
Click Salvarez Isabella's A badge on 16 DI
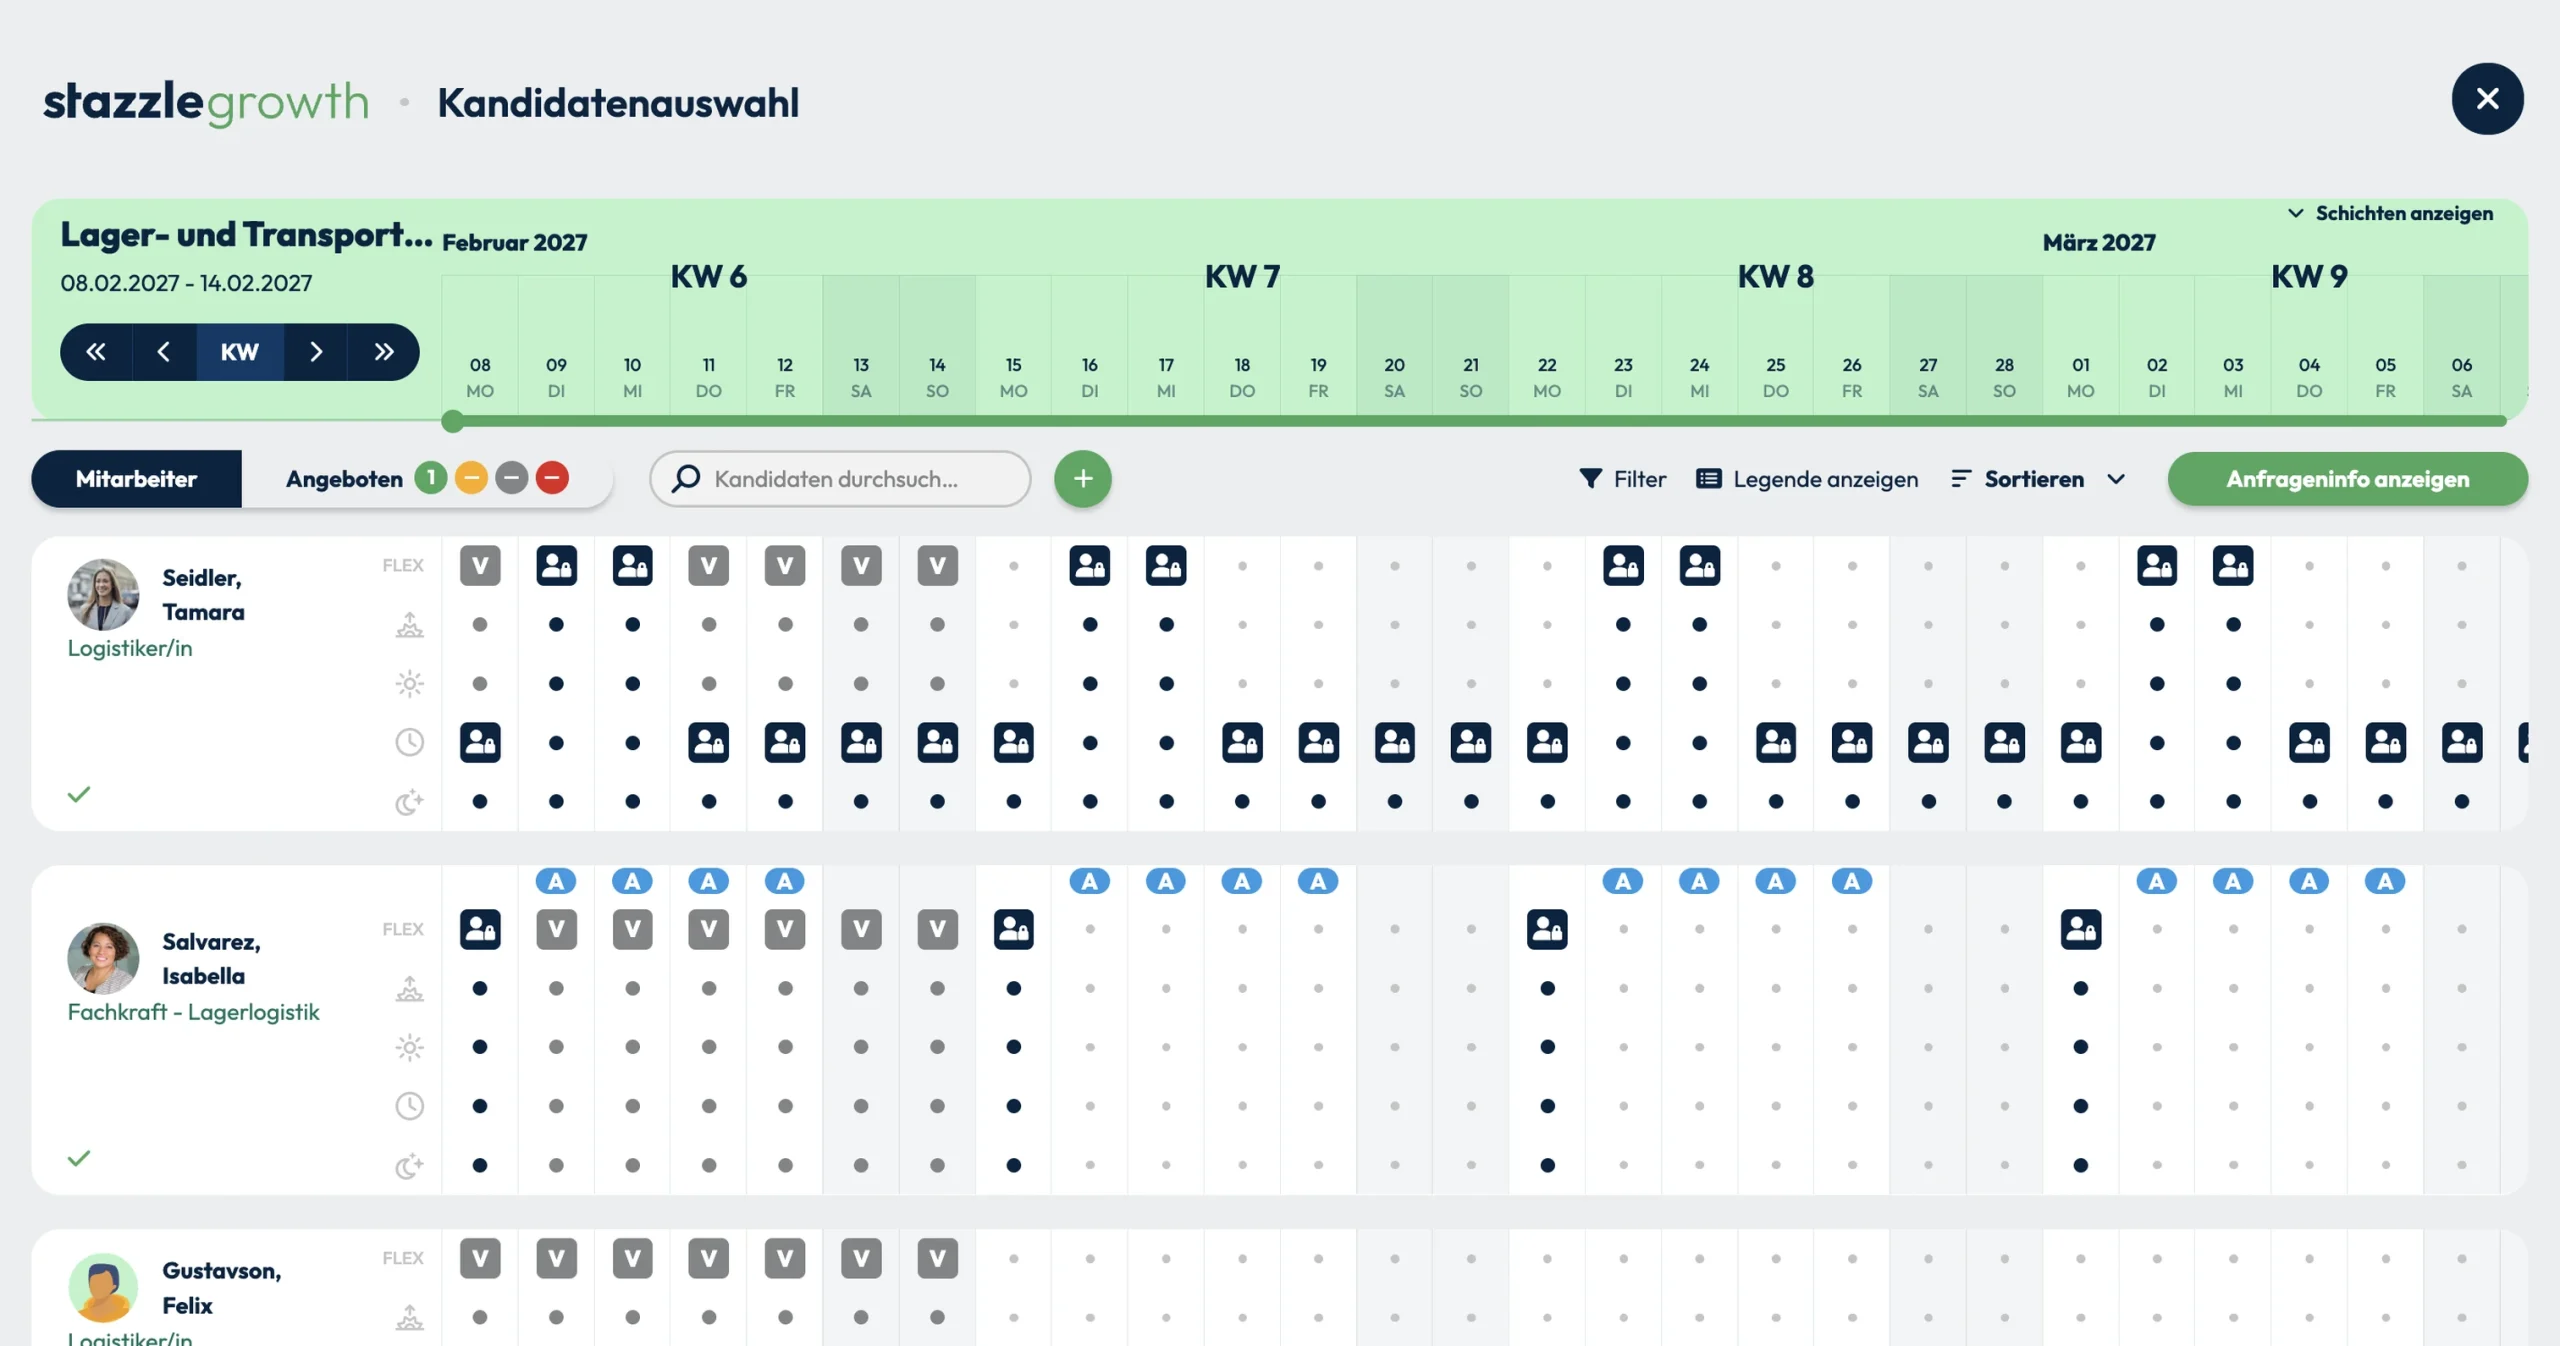coord(1090,881)
